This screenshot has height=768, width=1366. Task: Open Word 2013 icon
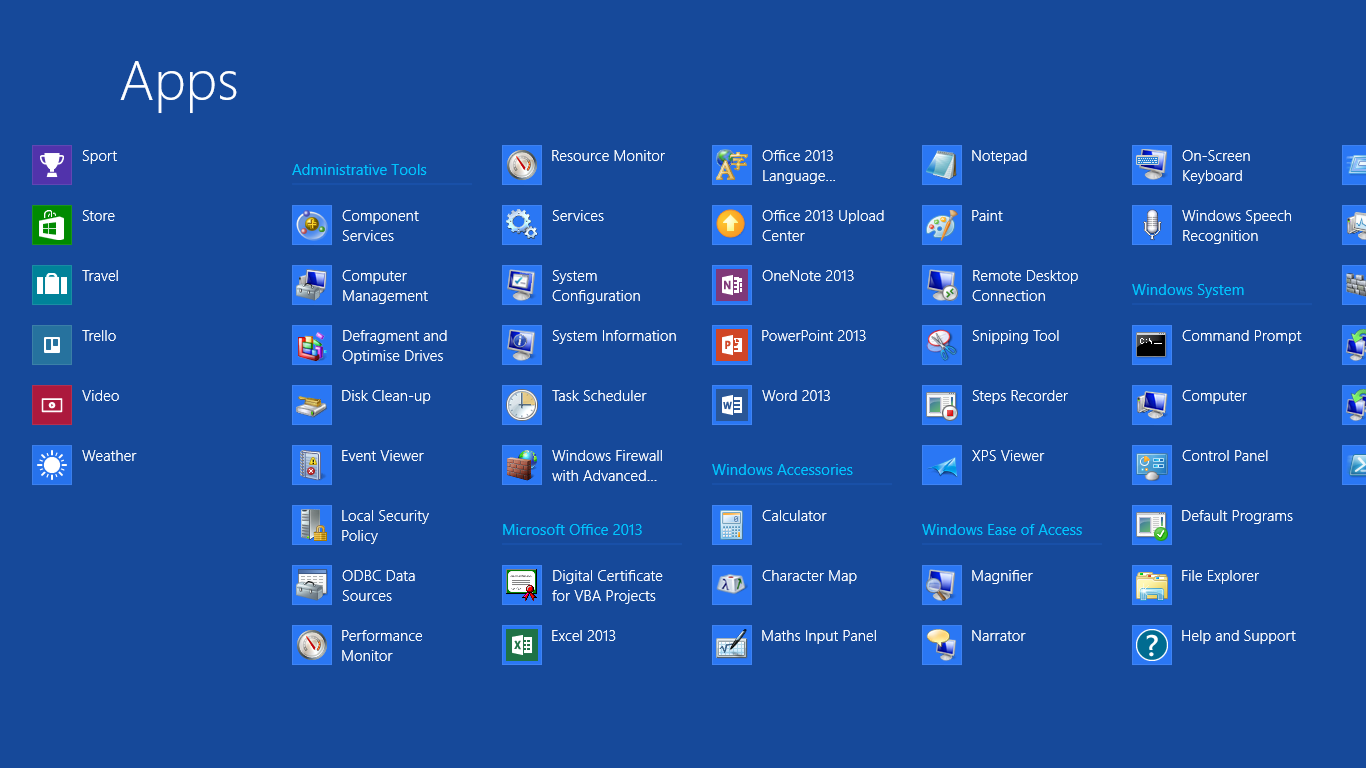click(x=732, y=405)
